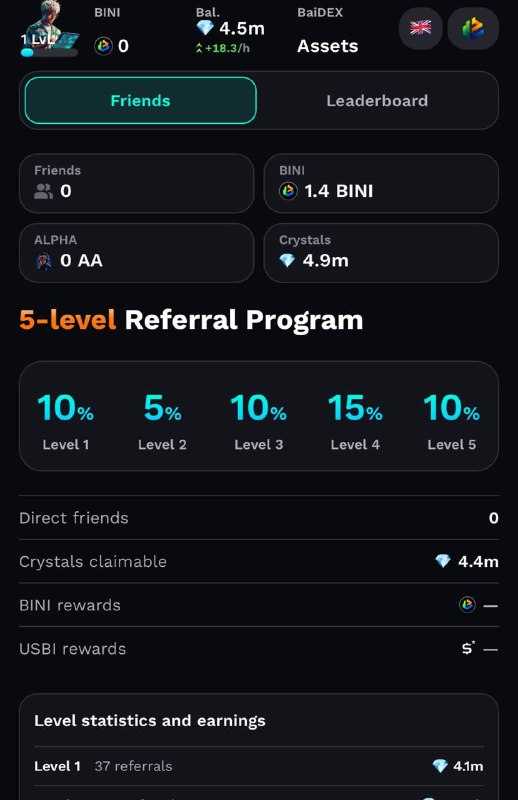Switch to the Friends tab
This screenshot has width=518, height=800.
(x=140, y=101)
